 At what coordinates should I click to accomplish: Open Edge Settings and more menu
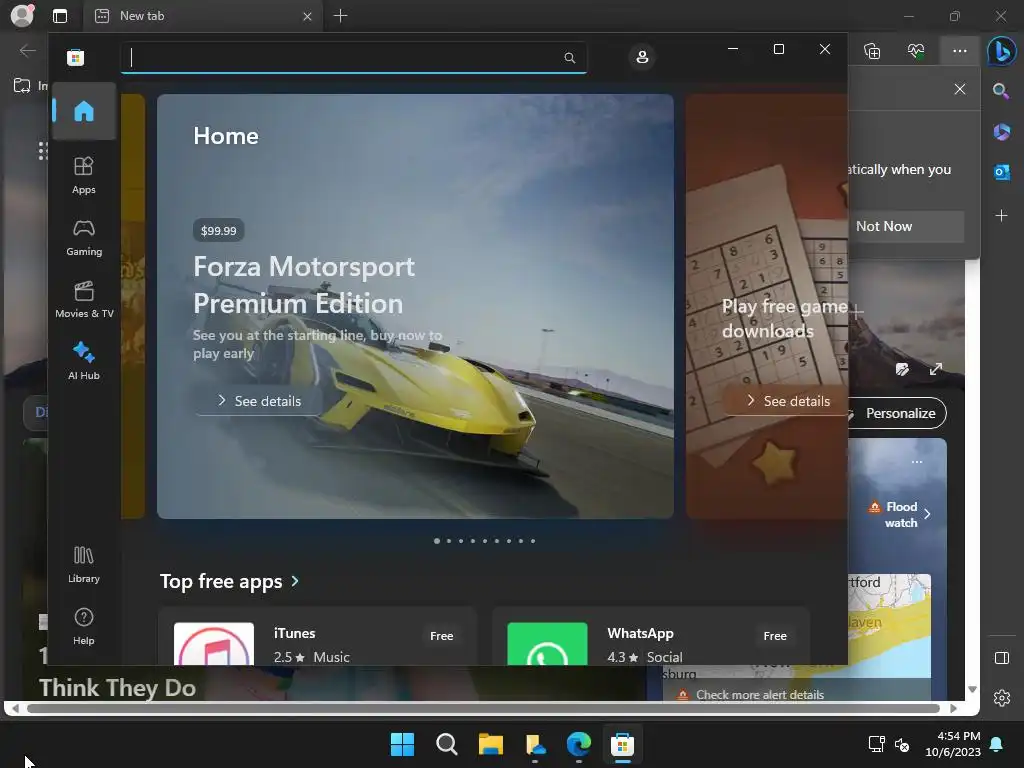[x=959, y=51]
